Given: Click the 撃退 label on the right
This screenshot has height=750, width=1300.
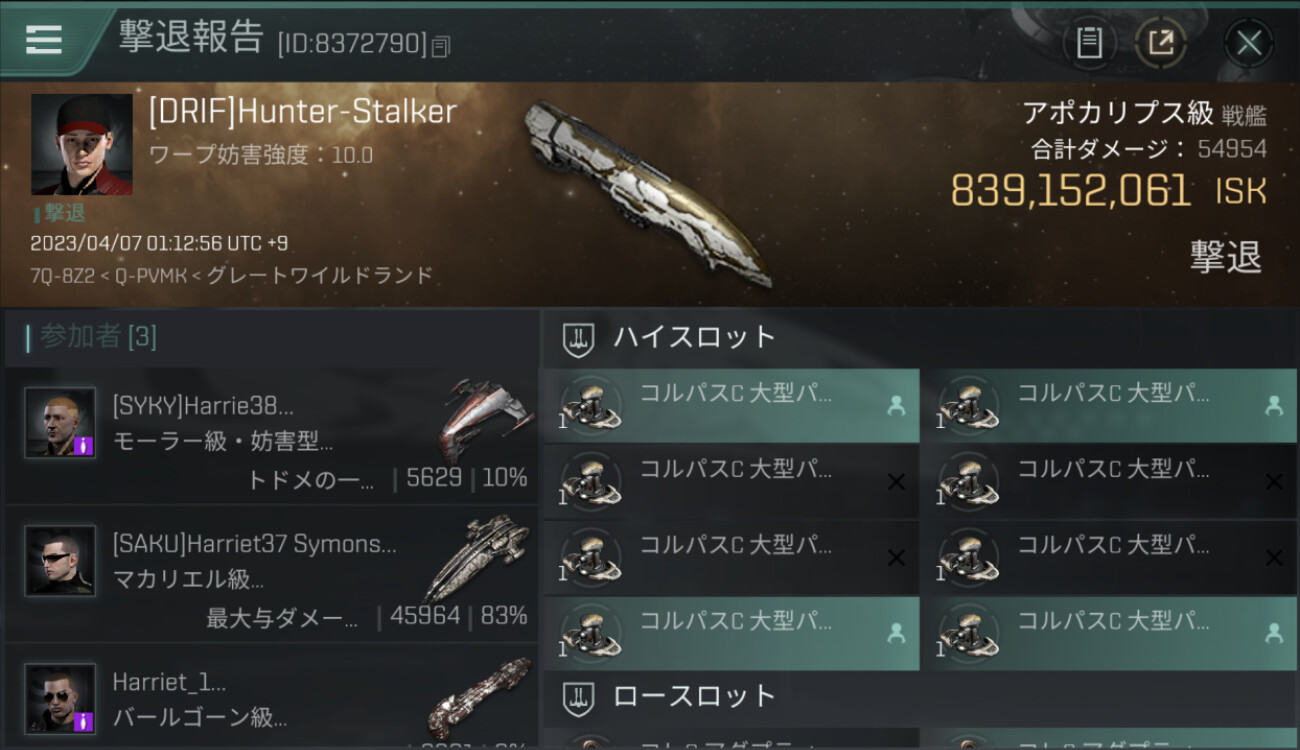Looking at the screenshot, I should coord(1226,257).
